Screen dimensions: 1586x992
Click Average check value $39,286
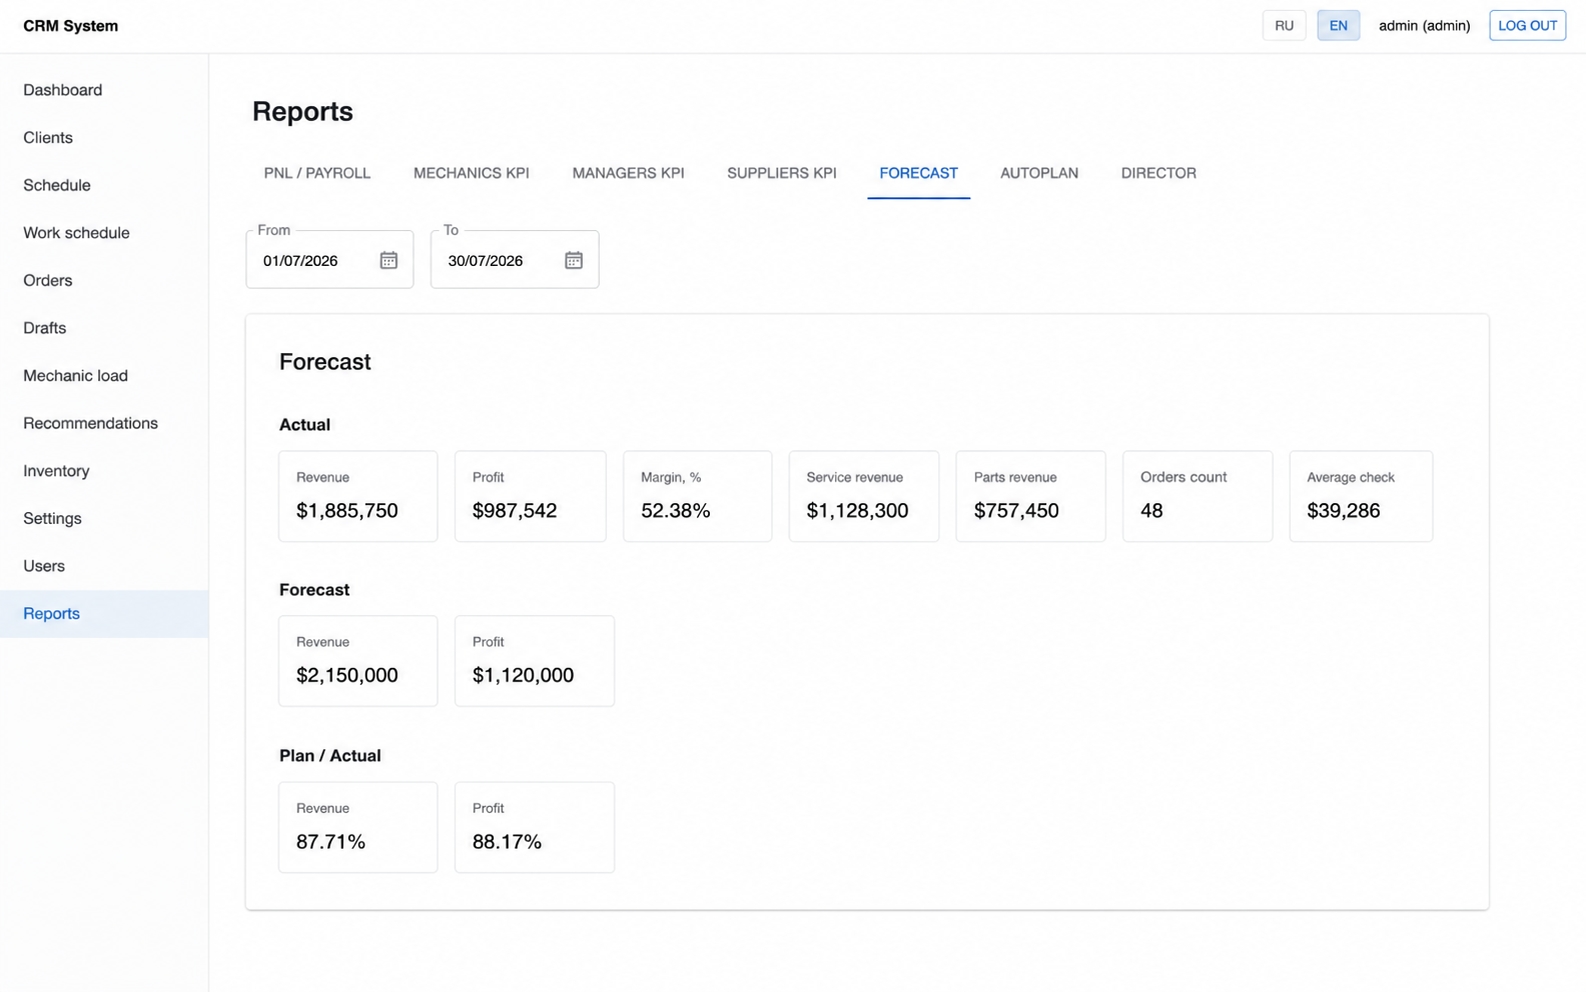1343,511
